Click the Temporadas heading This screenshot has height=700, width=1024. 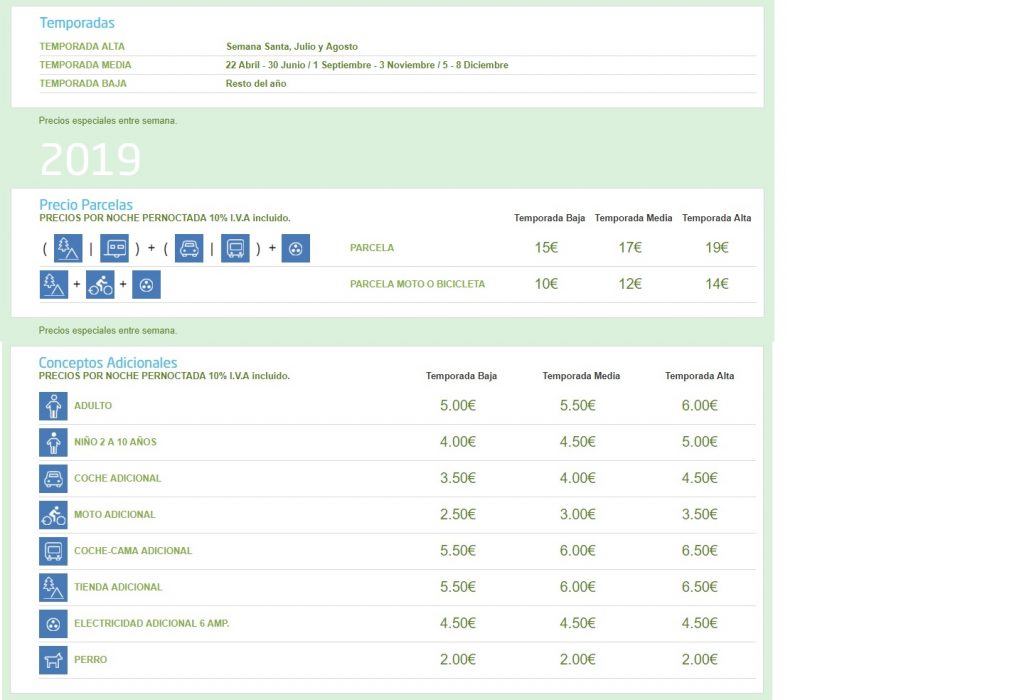click(77, 23)
